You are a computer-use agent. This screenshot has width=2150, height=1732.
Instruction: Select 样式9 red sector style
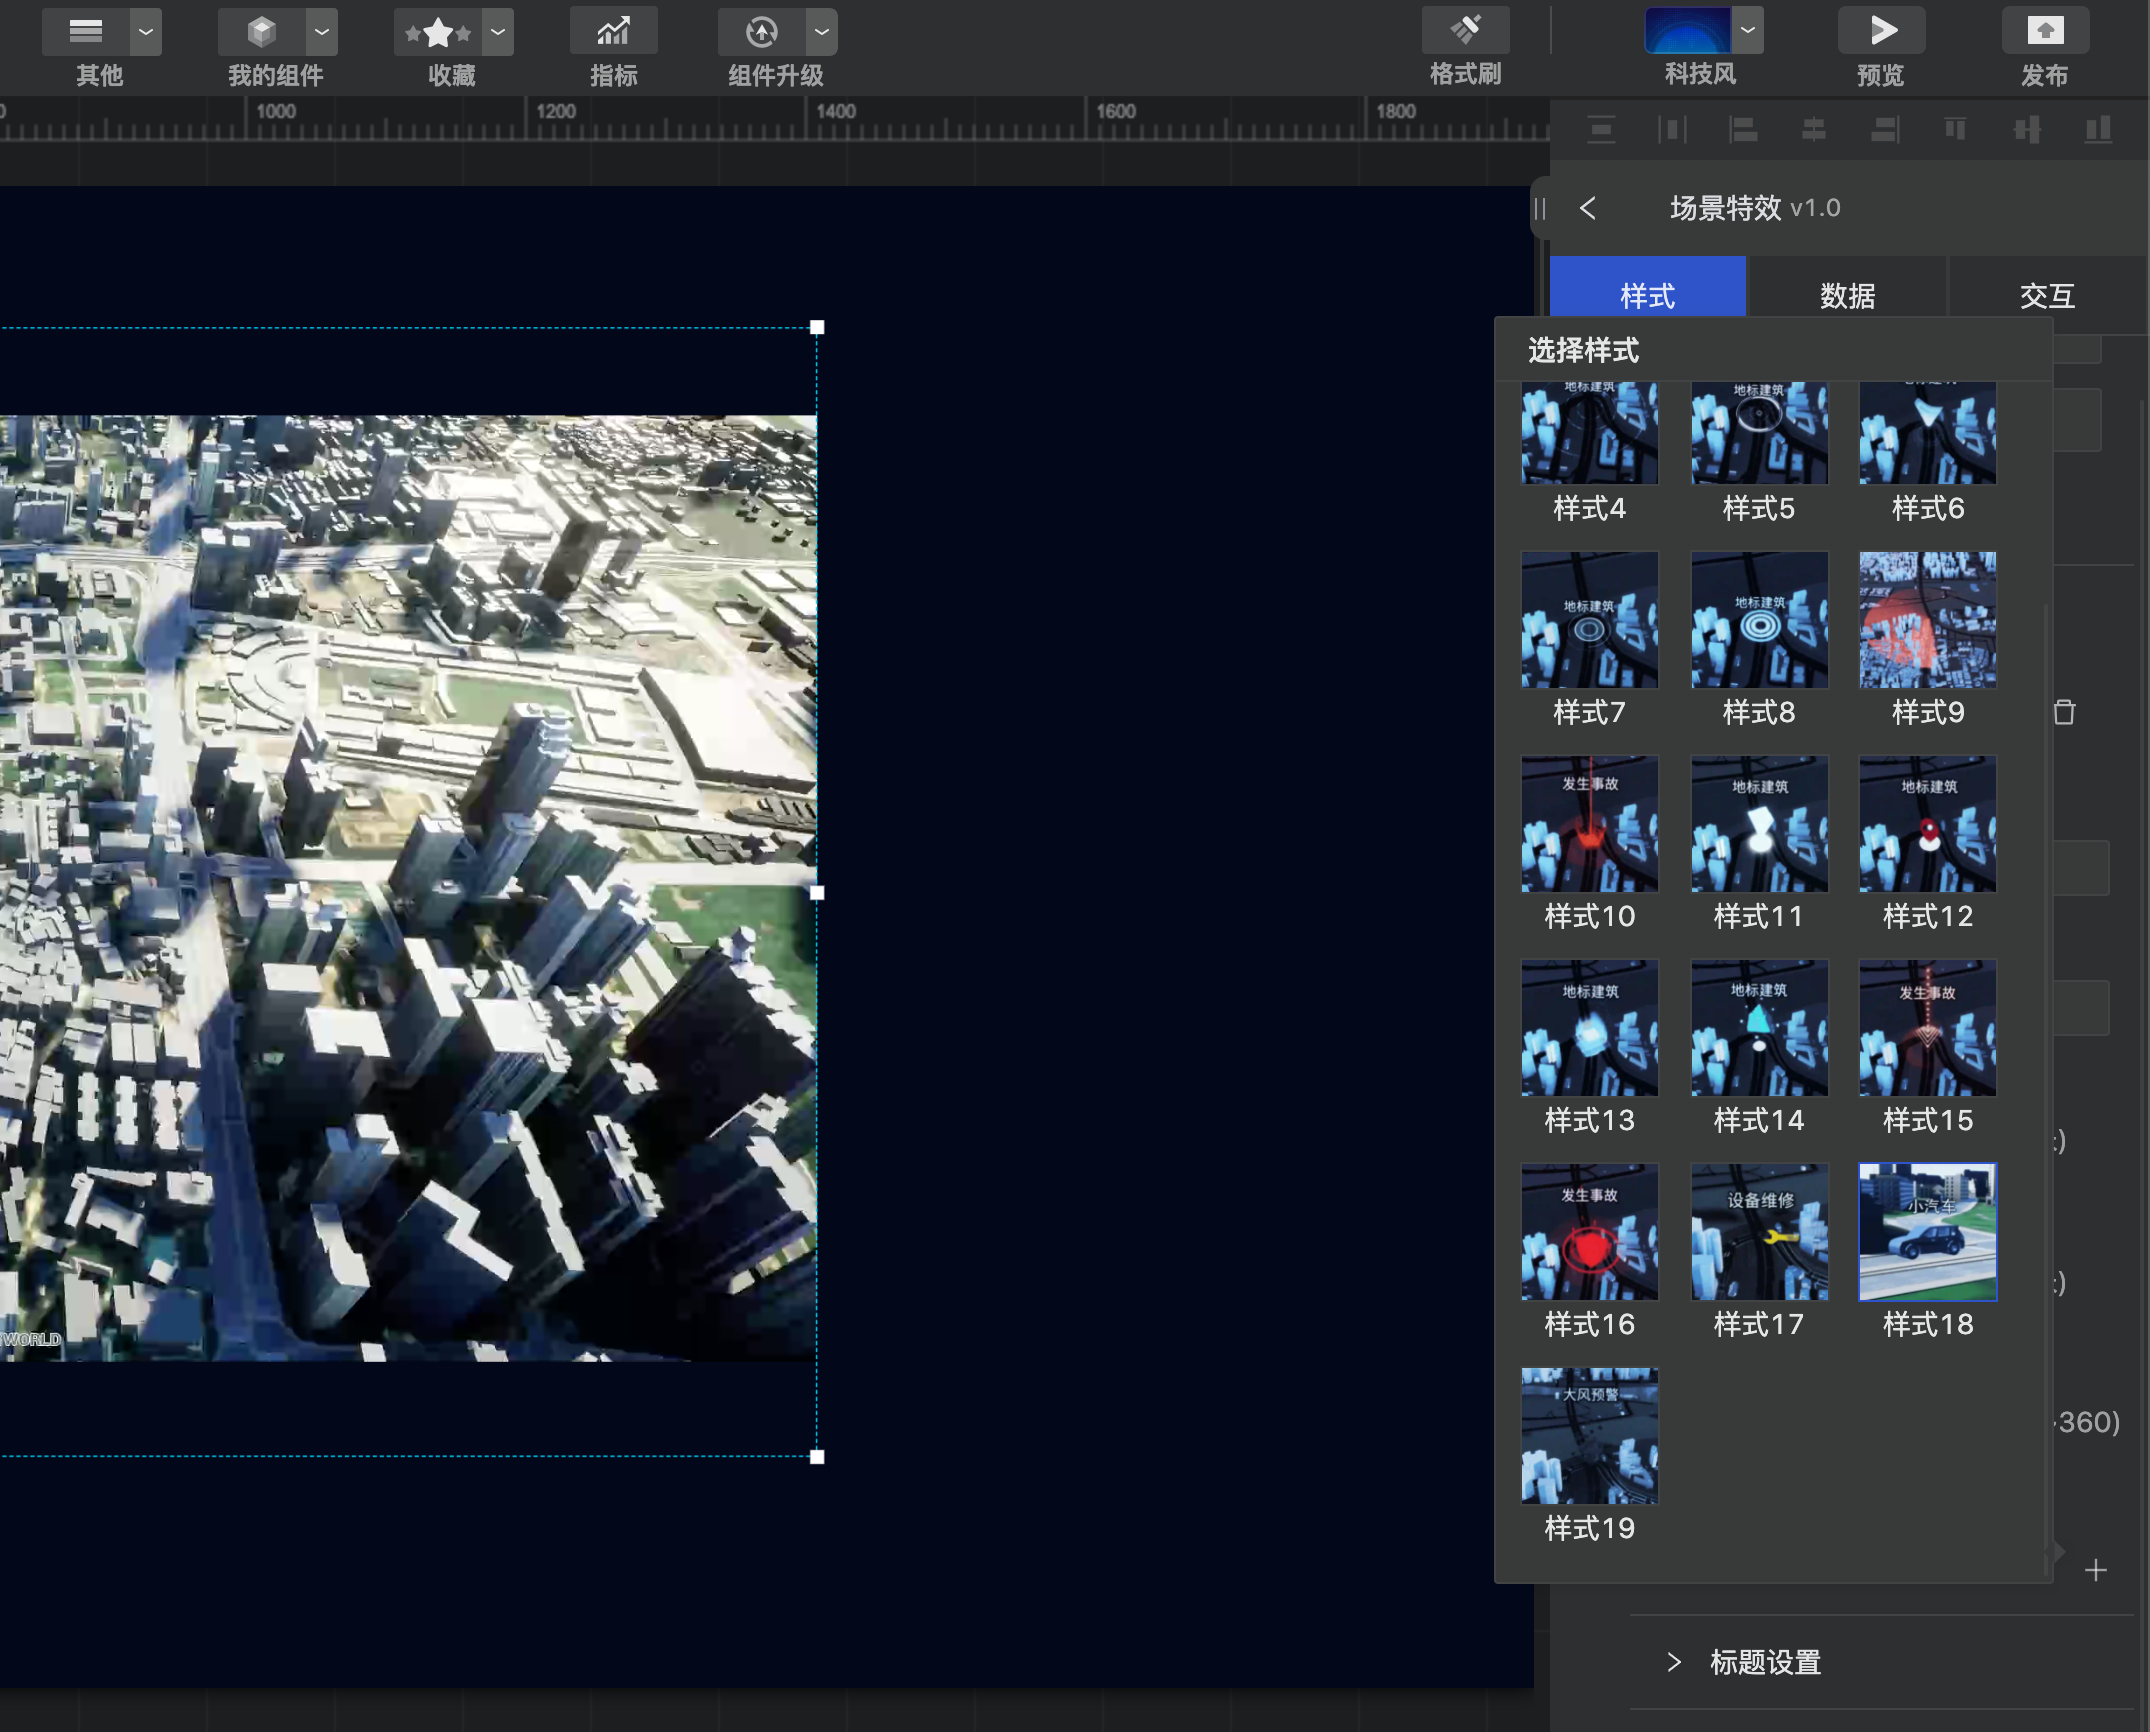(x=1928, y=620)
